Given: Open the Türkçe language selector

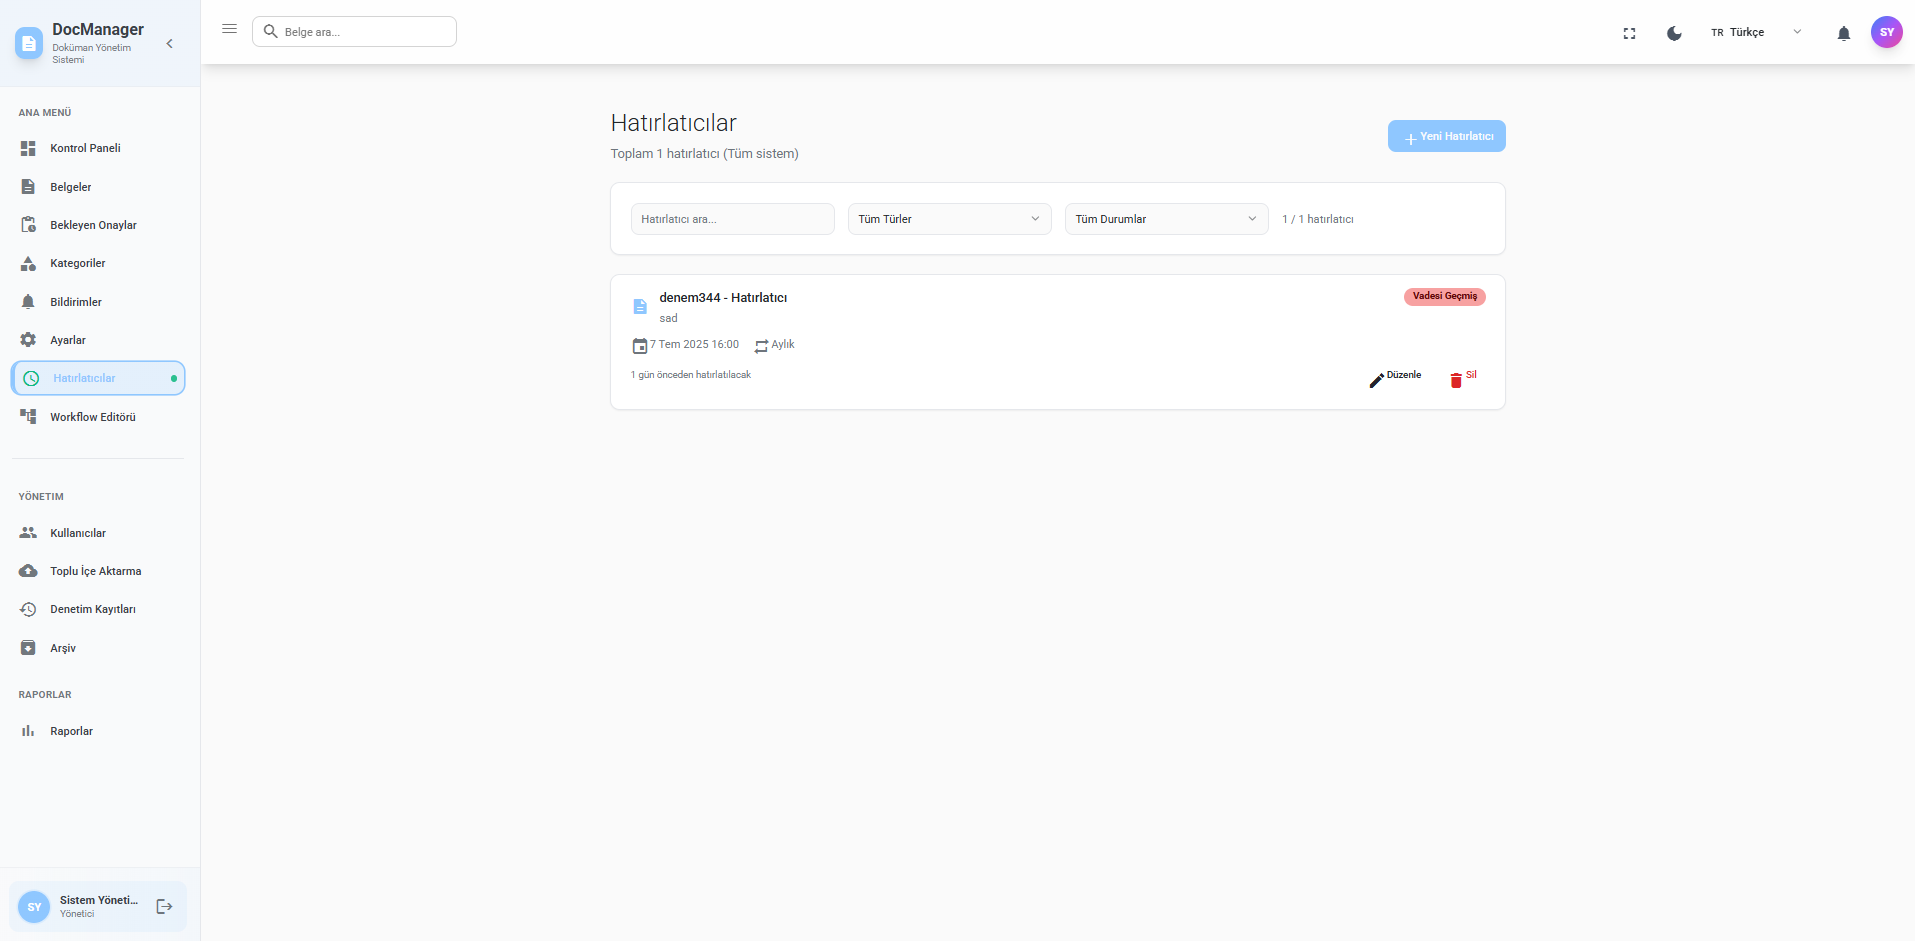Looking at the screenshot, I should click(x=1755, y=32).
